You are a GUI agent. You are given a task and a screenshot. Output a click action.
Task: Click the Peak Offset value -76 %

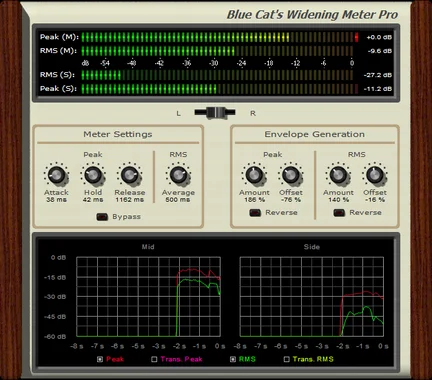[291, 200]
